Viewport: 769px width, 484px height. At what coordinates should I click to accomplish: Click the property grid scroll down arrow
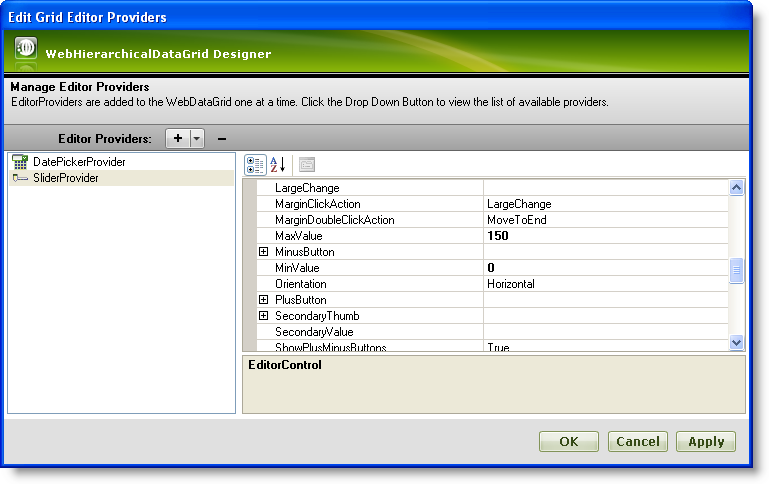pos(736,342)
